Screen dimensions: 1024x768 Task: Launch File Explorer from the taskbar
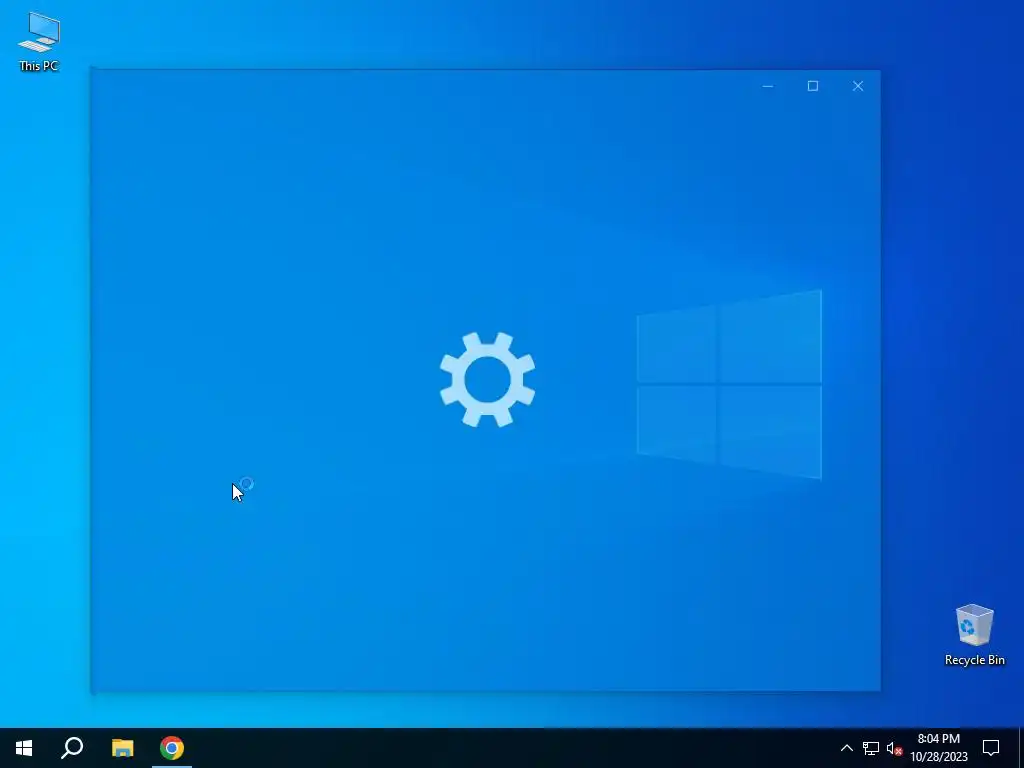122,748
